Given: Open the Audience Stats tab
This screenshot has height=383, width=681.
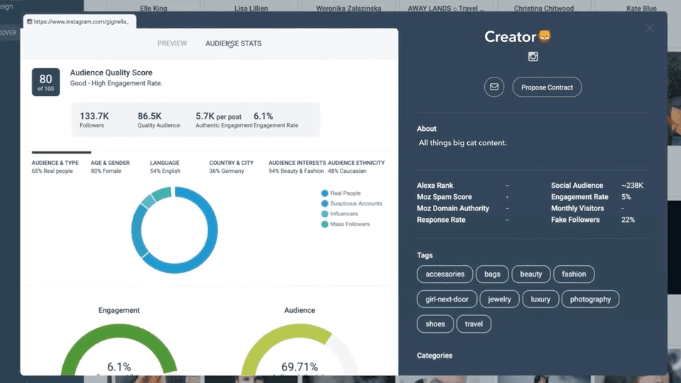Looking at the screenshot, I should coord(233,43).
